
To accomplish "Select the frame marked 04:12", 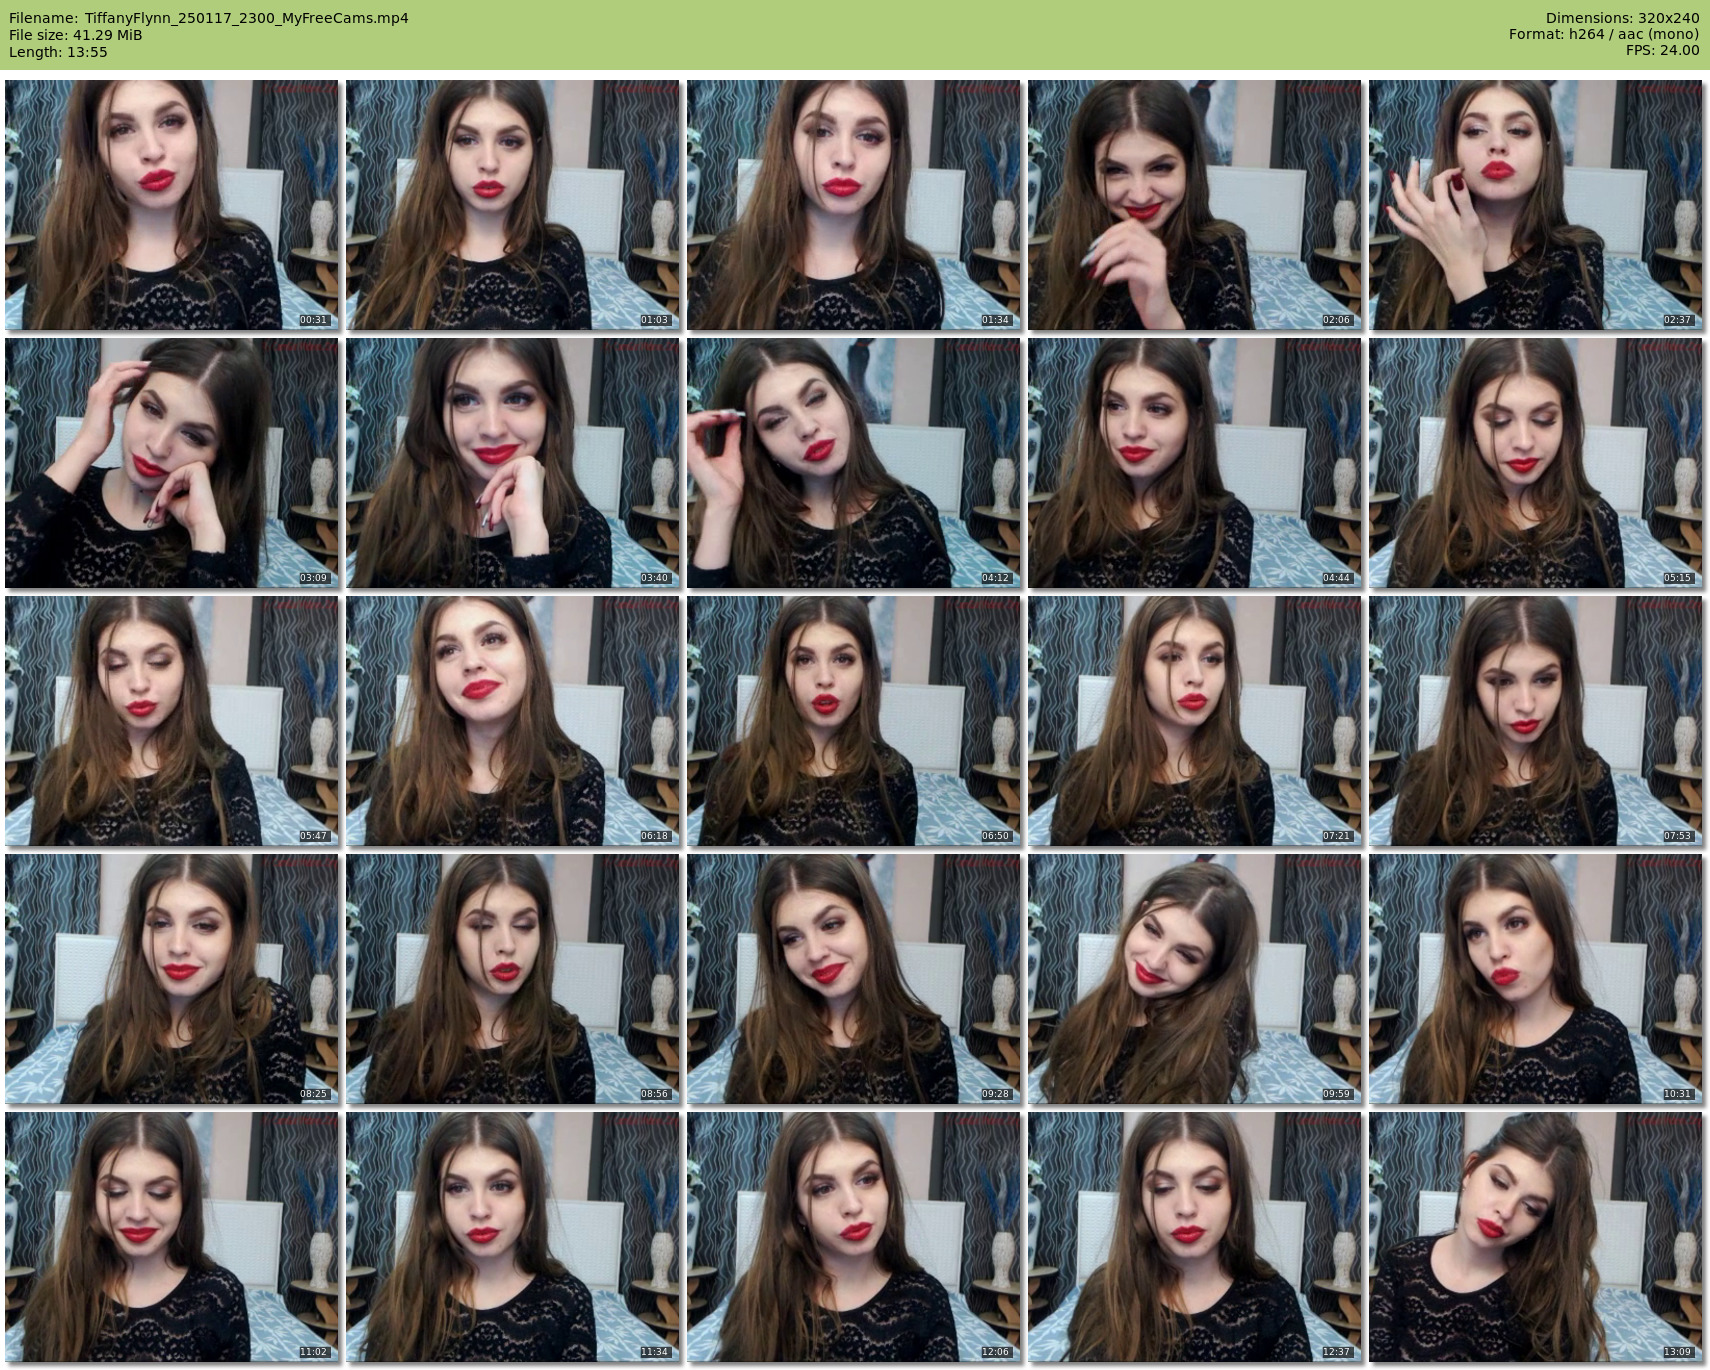I will click(x=853, y=463).
